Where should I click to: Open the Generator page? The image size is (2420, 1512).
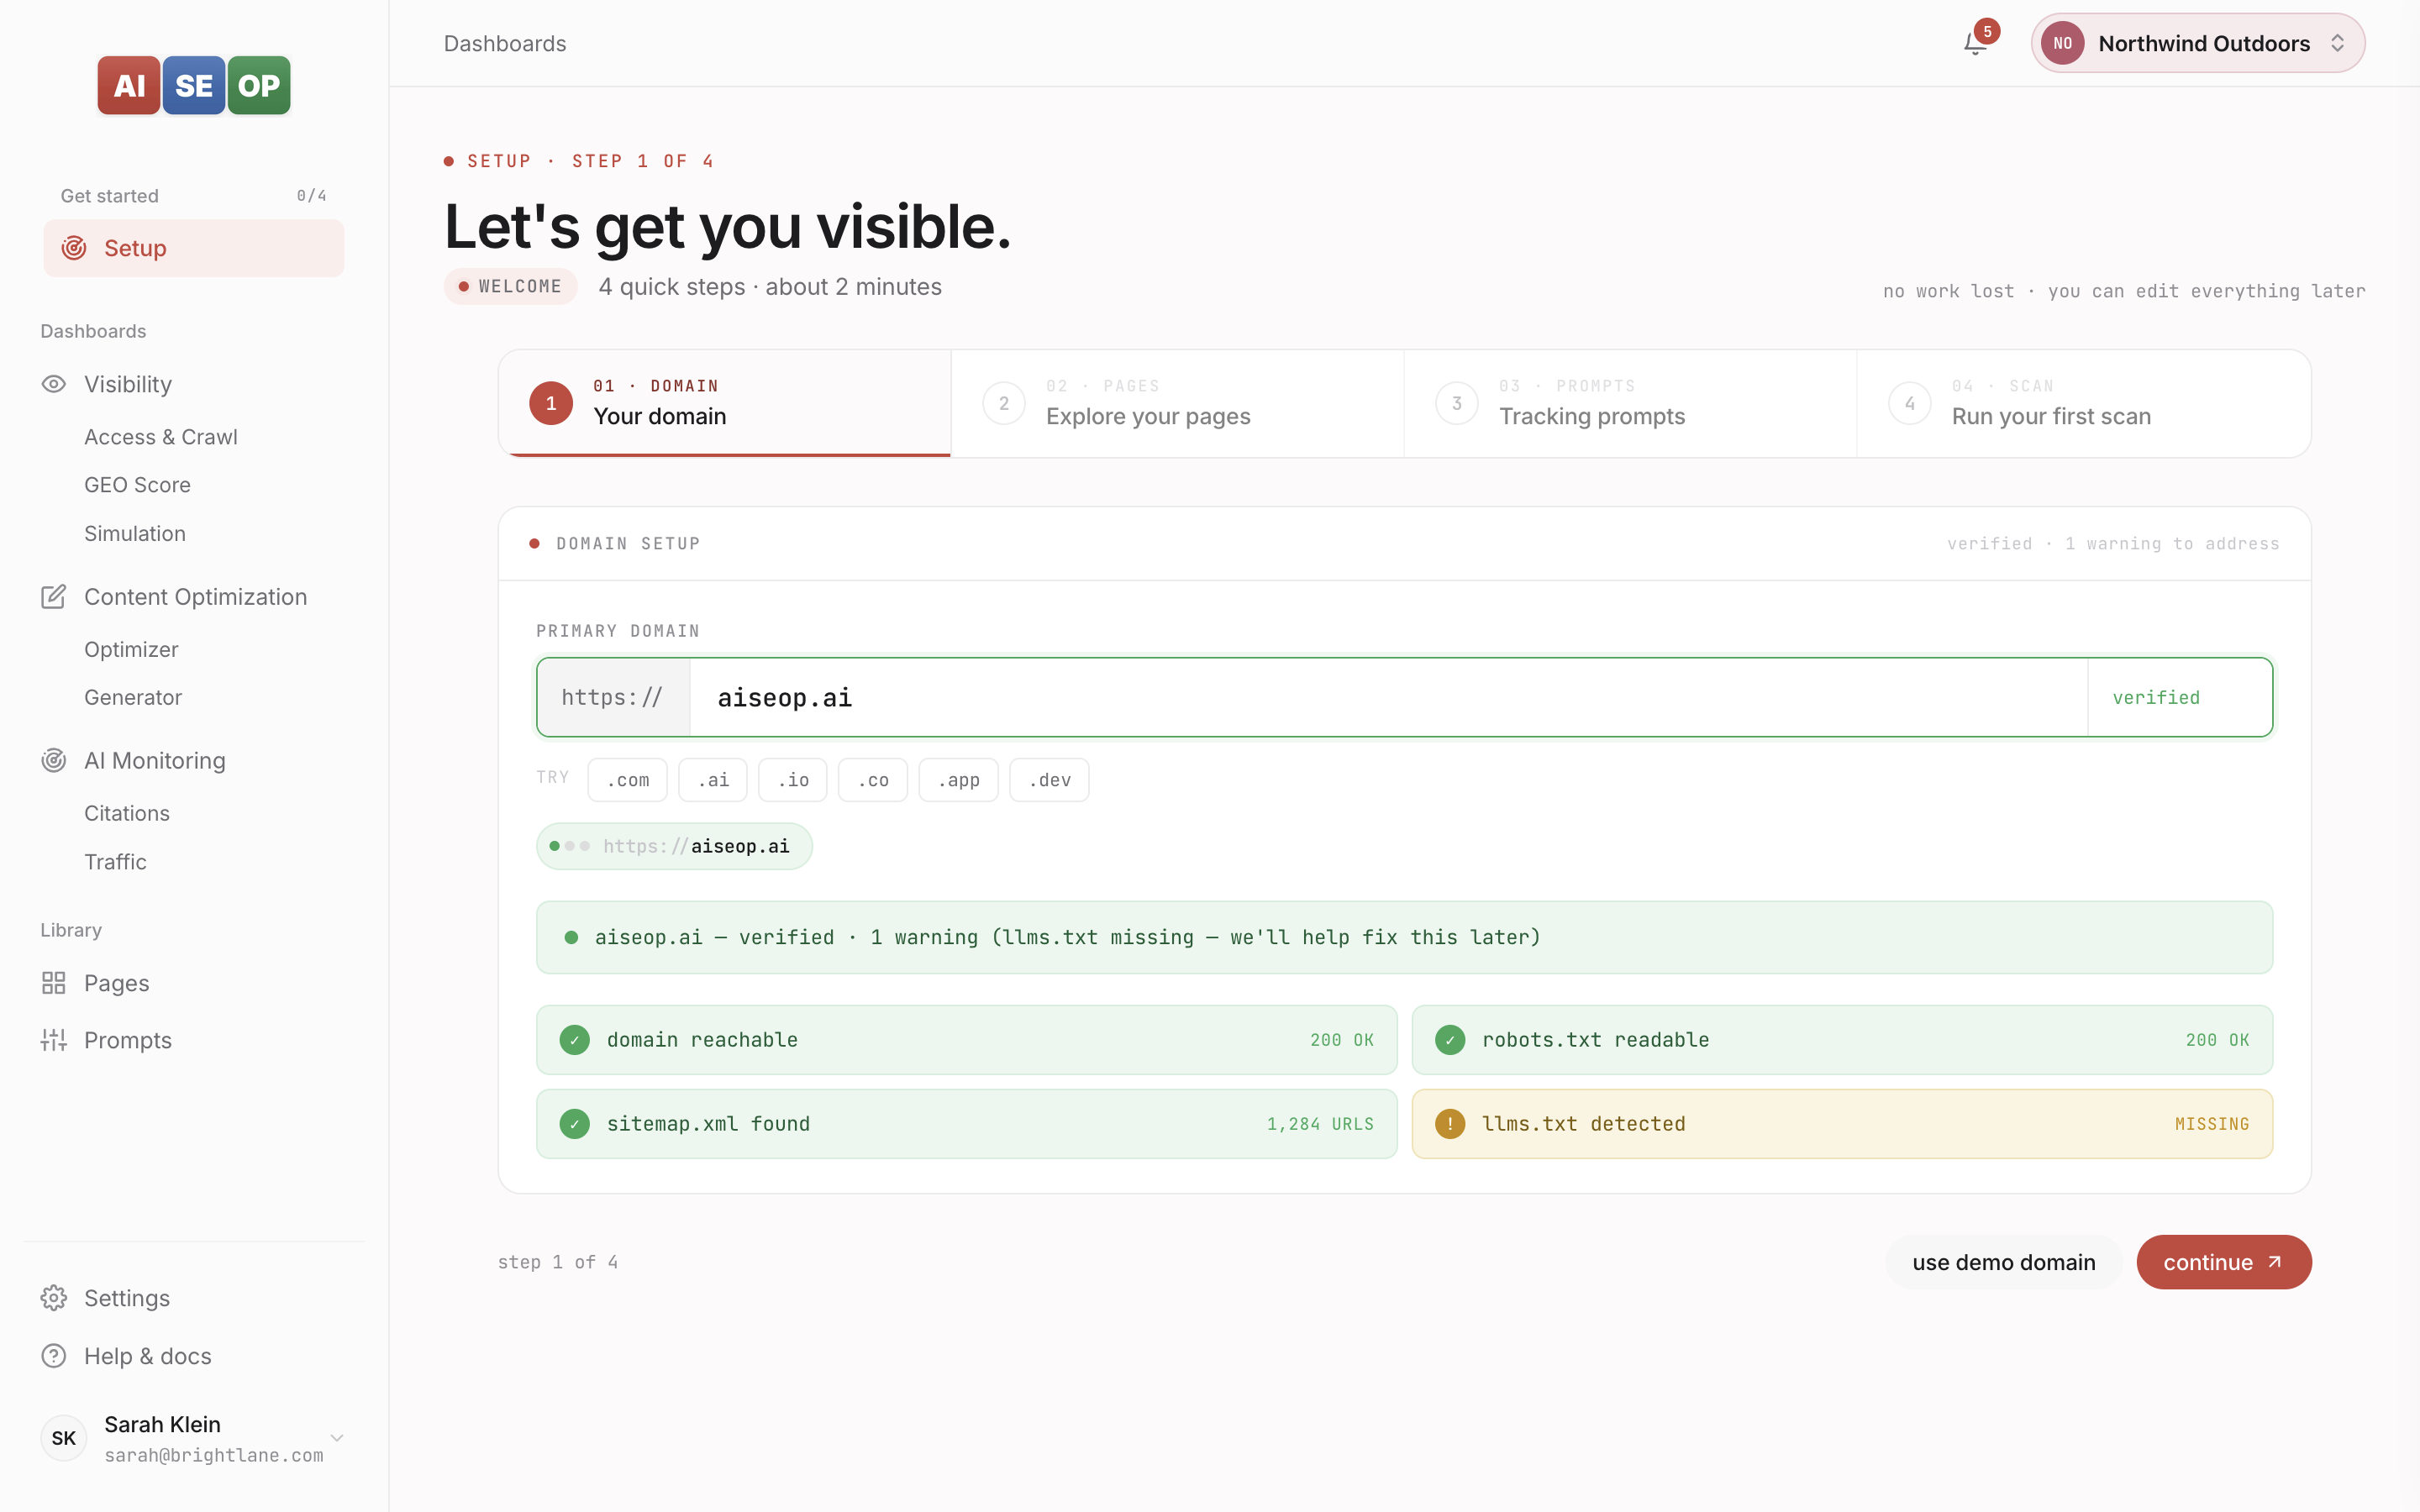click(x=133, y=698)
